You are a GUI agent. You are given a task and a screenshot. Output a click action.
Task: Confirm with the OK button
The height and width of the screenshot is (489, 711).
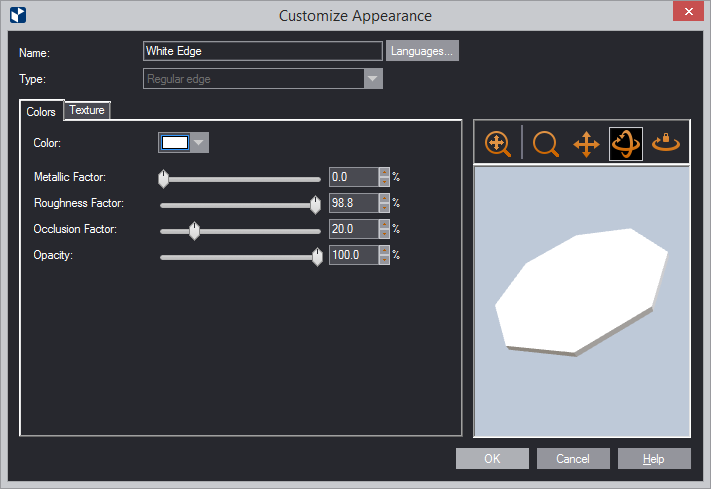(492, 459)
